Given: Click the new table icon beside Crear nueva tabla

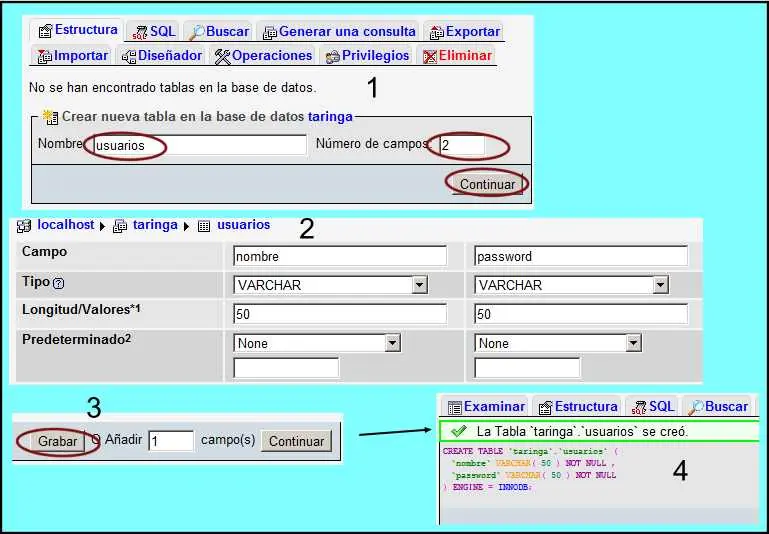Looking at the screenshot, I should (x=50, y=117).
